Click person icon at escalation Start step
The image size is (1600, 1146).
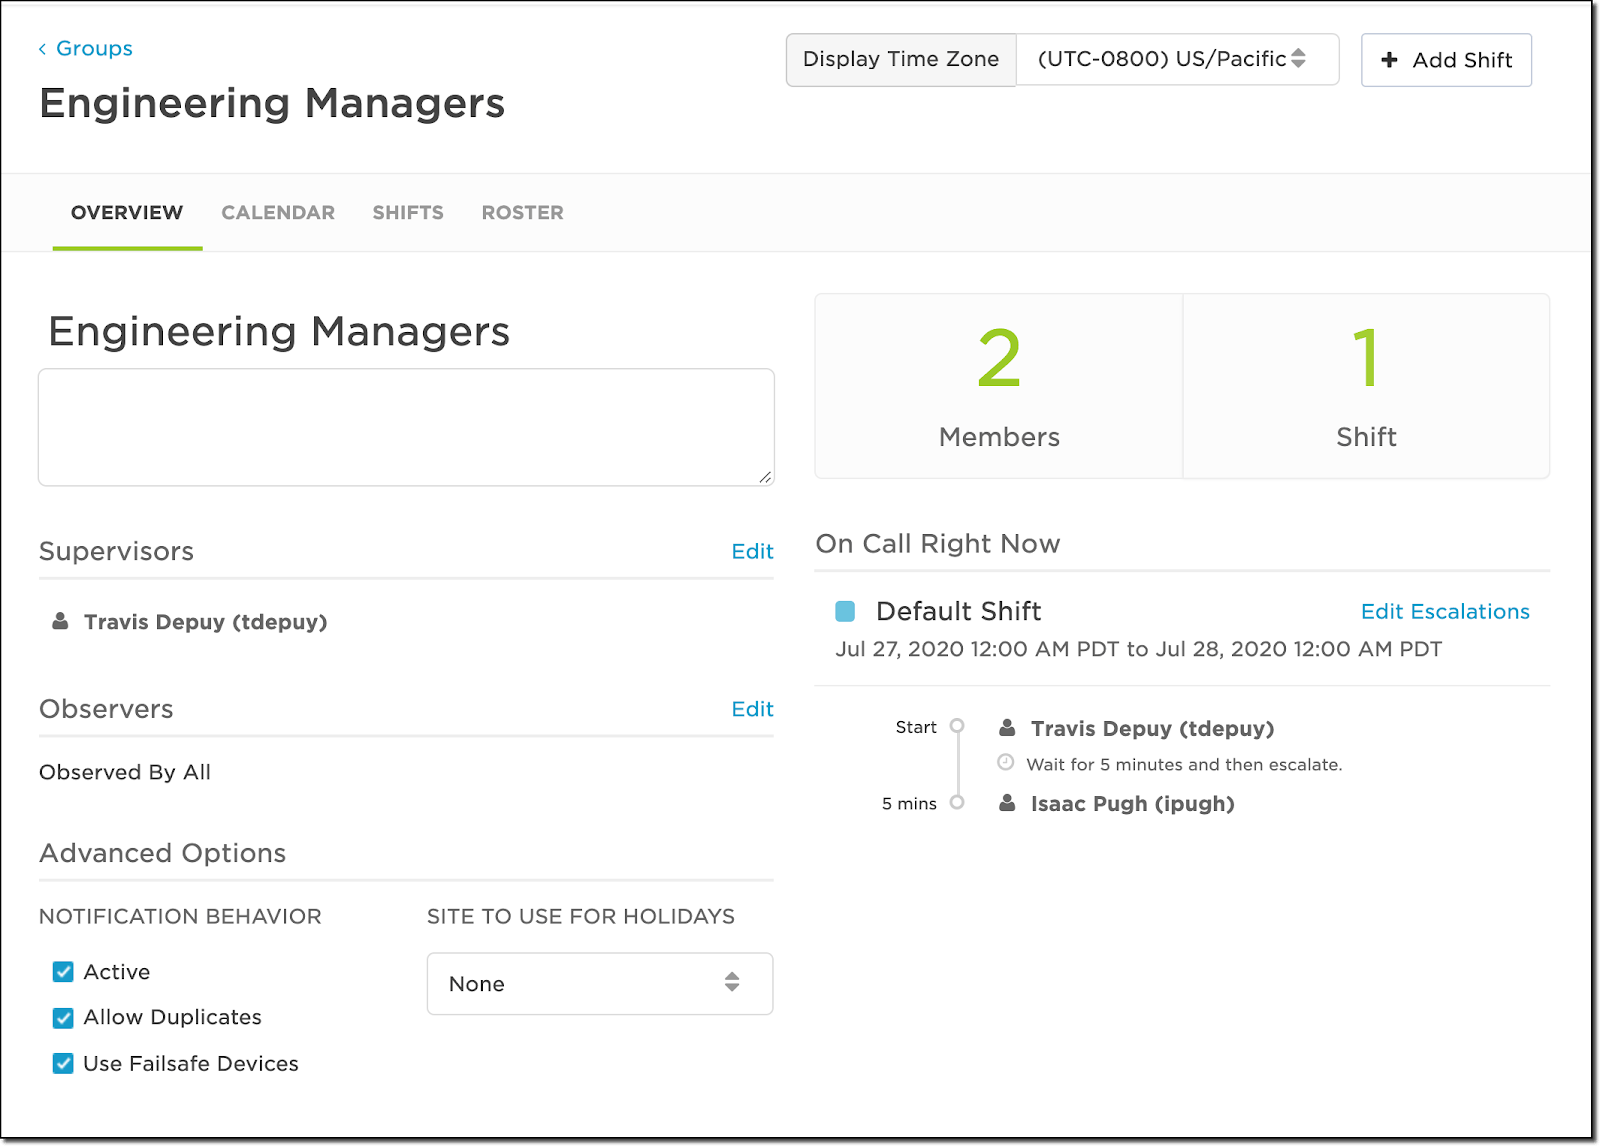click(1007, 728)
